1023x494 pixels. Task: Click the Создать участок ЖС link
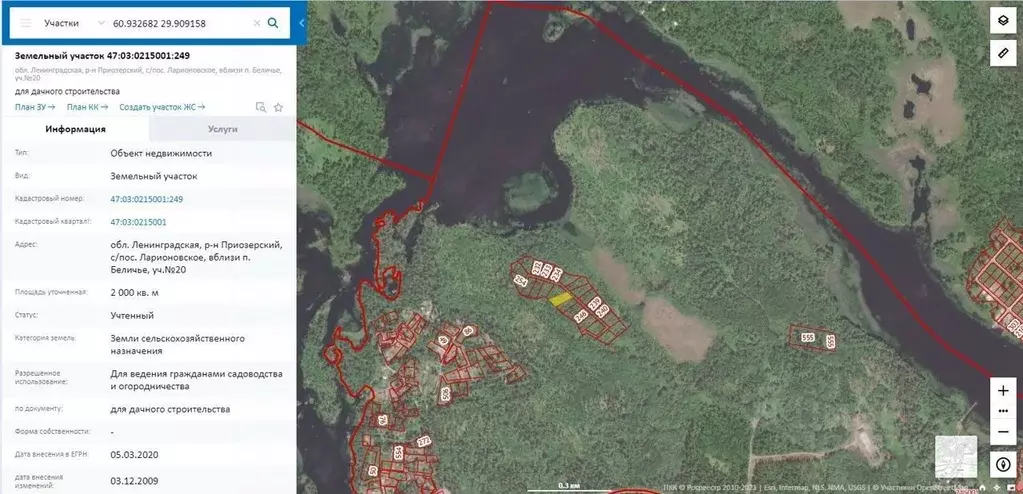click(x=161, y=107)
